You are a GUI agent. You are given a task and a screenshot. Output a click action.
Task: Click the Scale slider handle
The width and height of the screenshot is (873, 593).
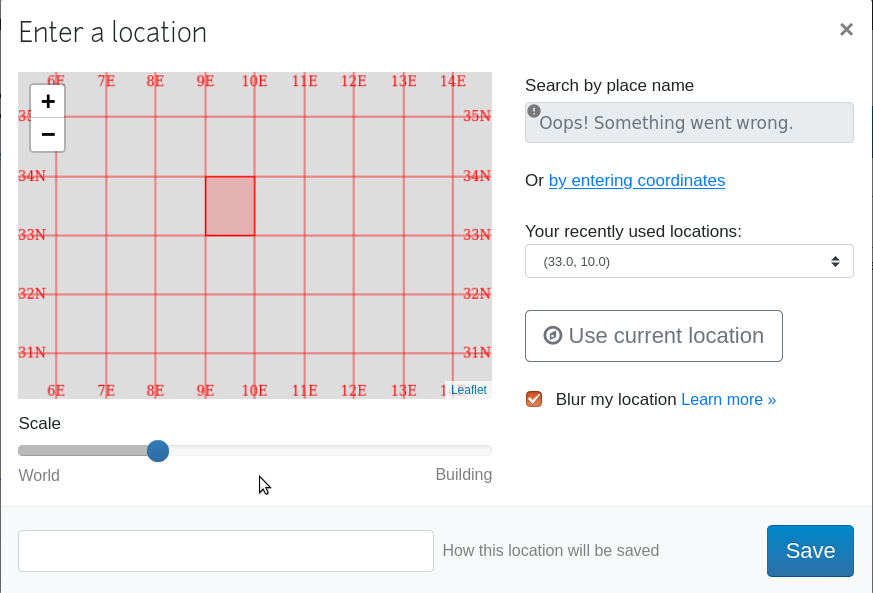[x=158, y=451]
